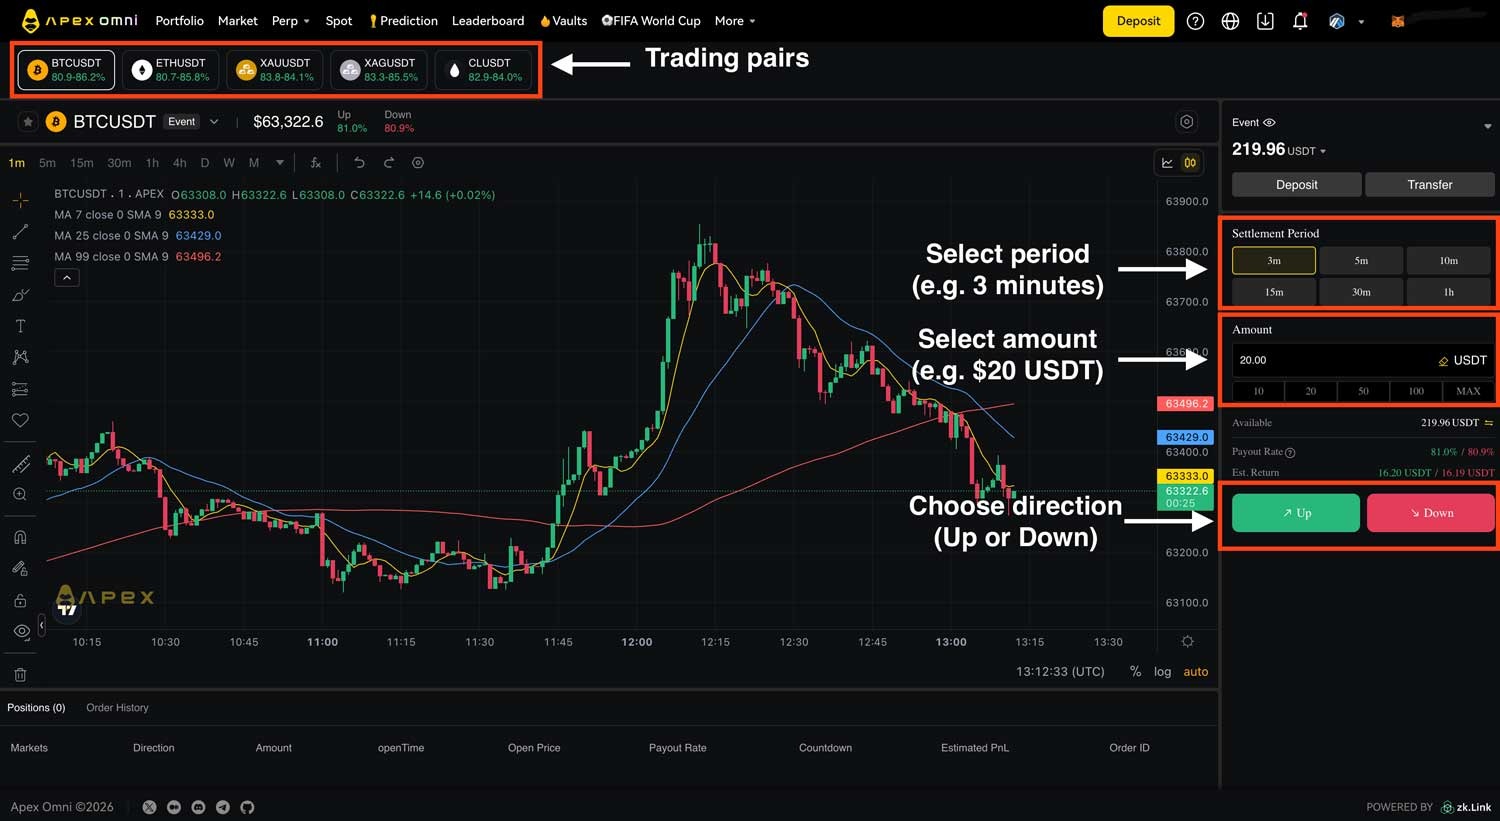Image resolution: width=1500 pixels, height=821 pixels.
Task: Open hexagon settings icon beside price header
Action: [x=1186, y=122]
